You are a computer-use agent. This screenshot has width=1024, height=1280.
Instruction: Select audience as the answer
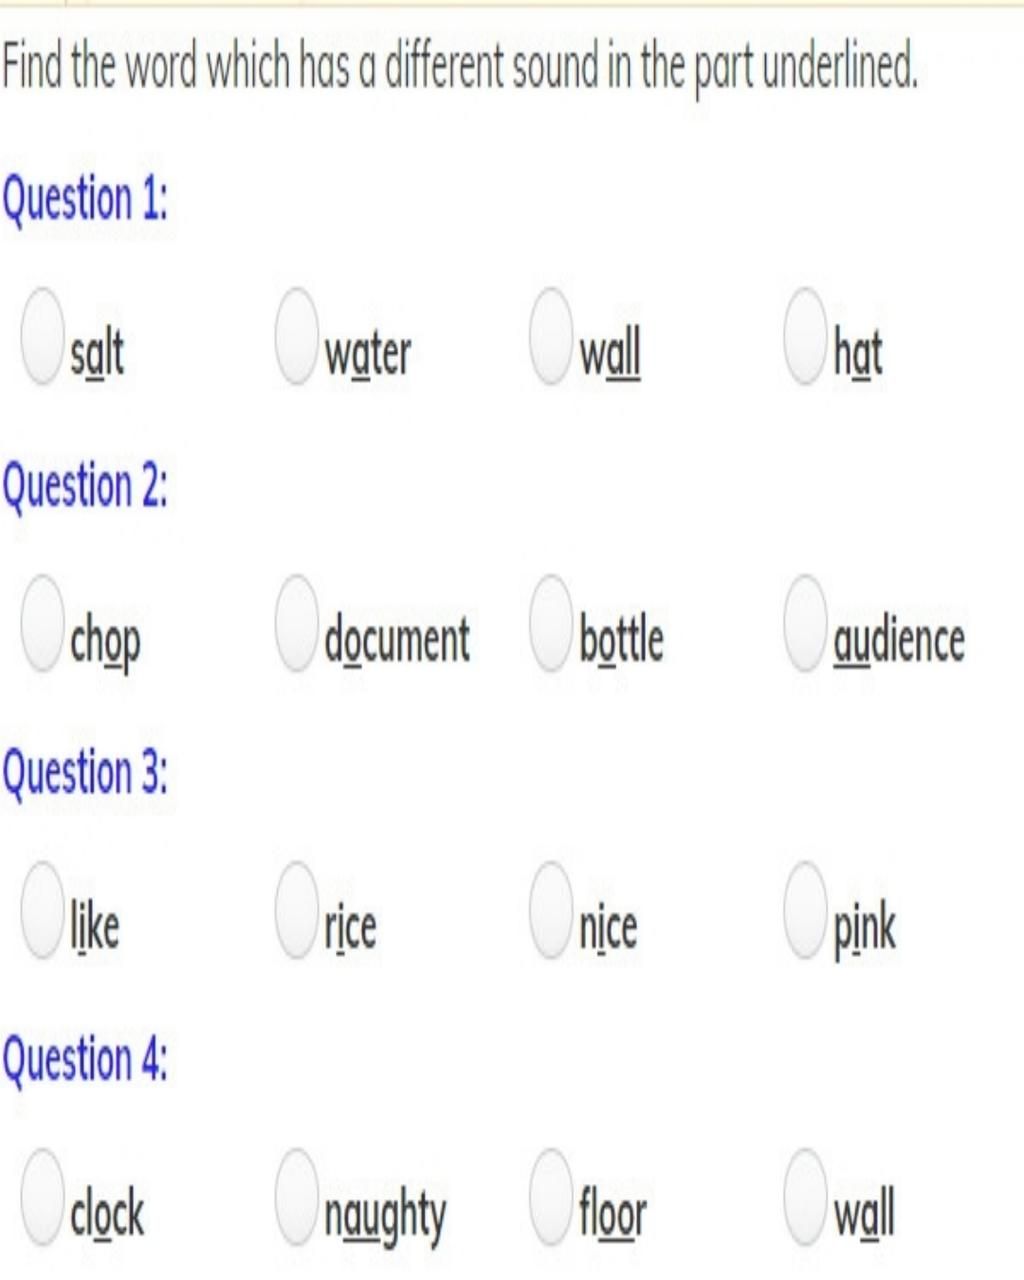click(806, 623)
